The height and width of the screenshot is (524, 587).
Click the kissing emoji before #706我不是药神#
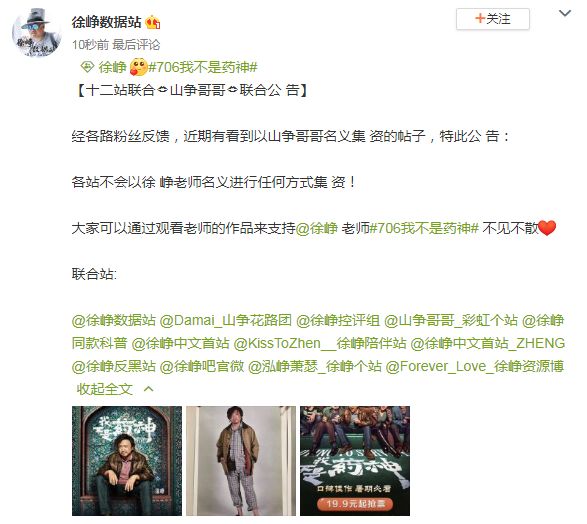[138, 67]
